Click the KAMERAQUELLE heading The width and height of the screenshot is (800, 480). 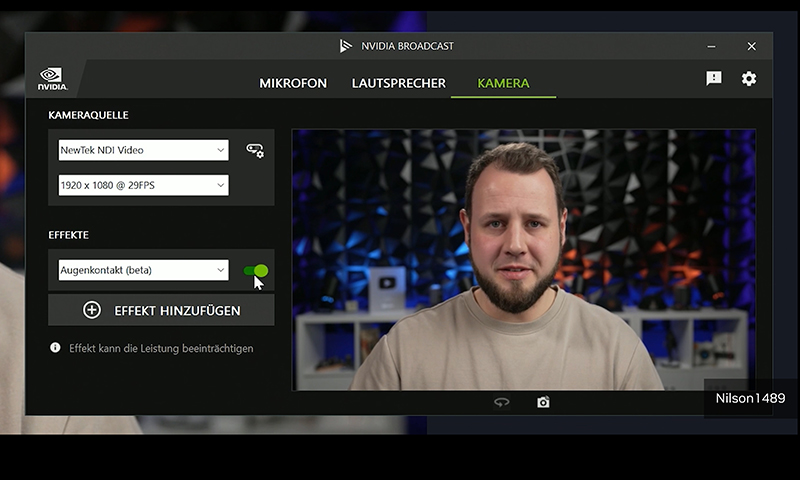coord(88,115)
